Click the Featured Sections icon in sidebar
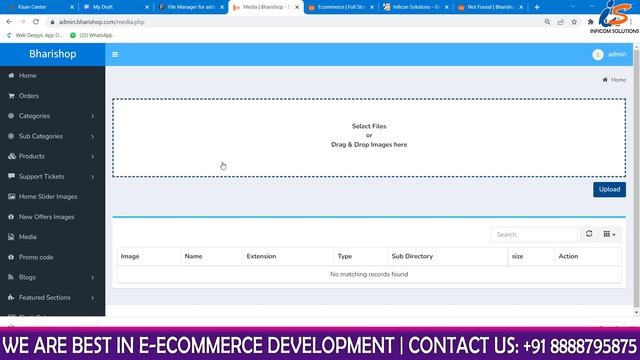 coord(11,297)
